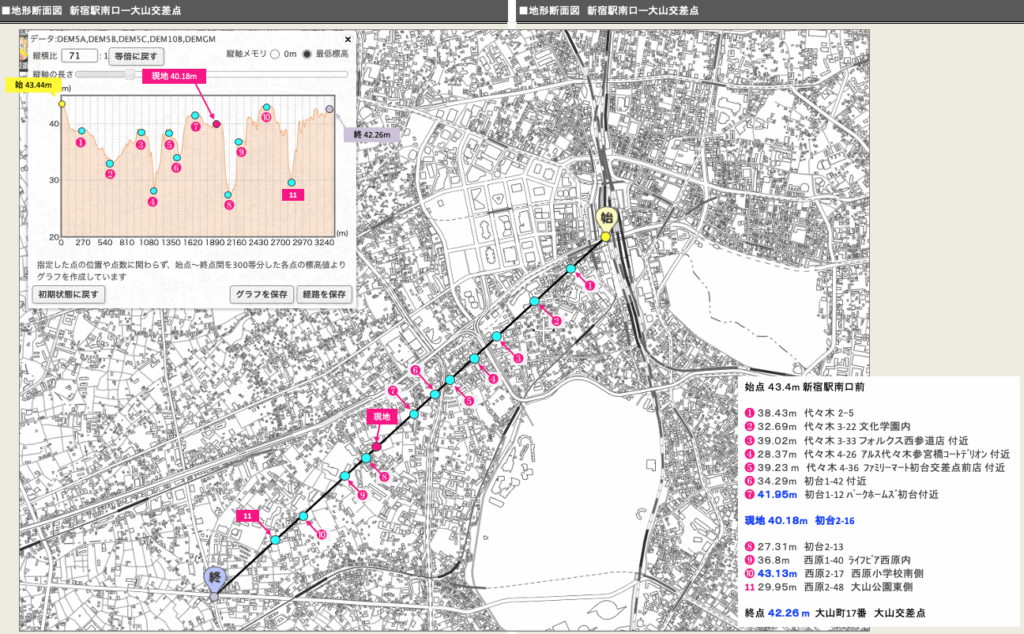The image size is (1024, 634).
Task: Click the 36.8m ライフピア西原内 list row
Action: coord(827,560)
